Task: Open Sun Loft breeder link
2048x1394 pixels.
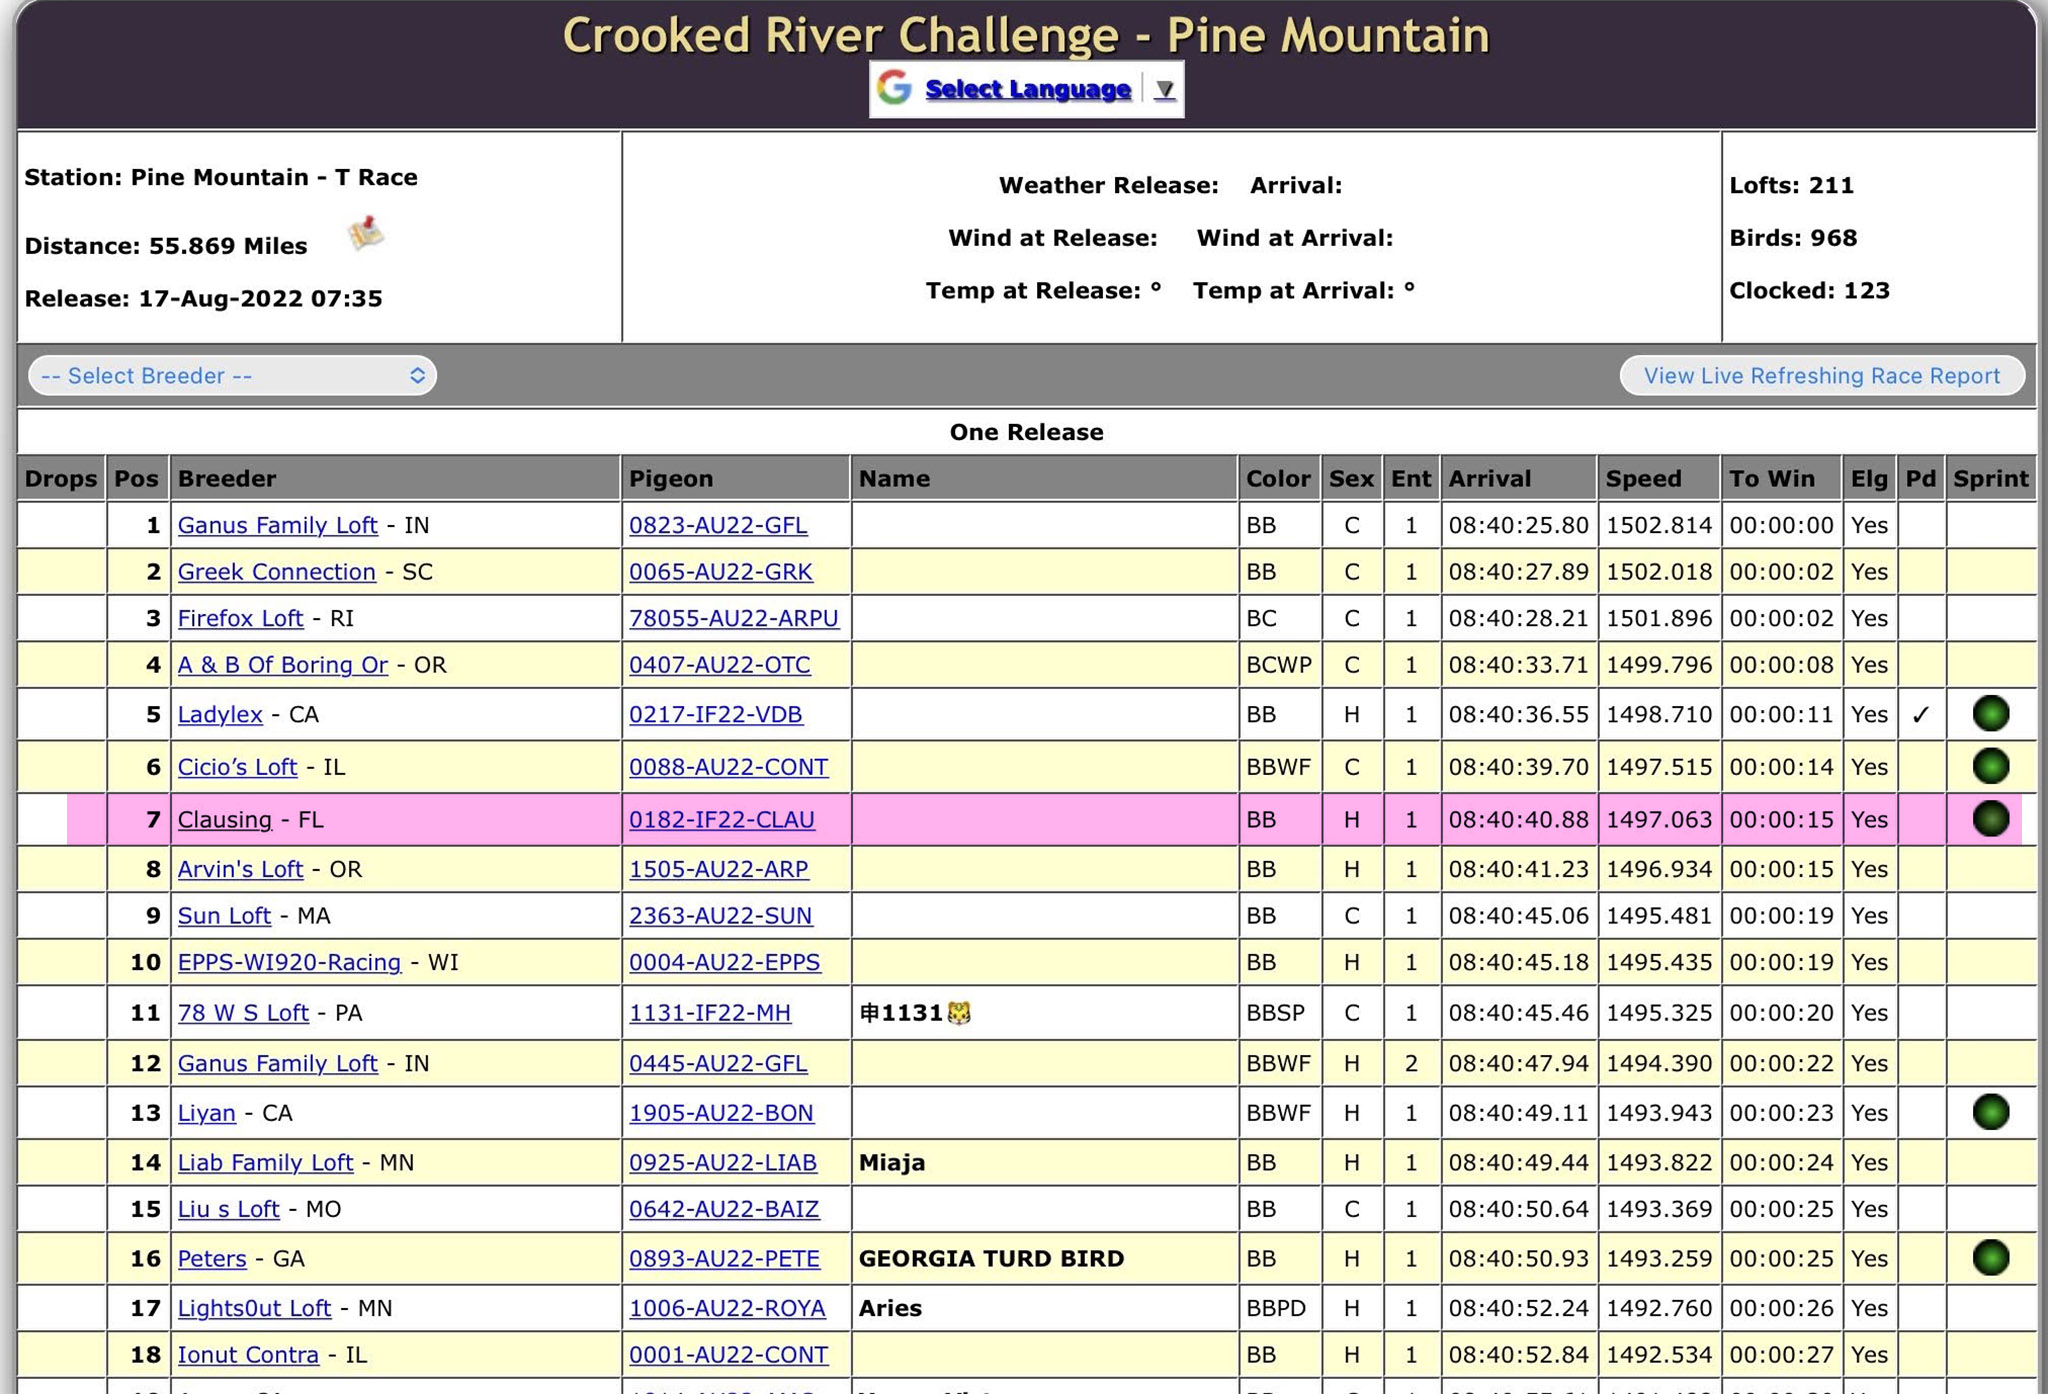Action: tap(224, 916)
